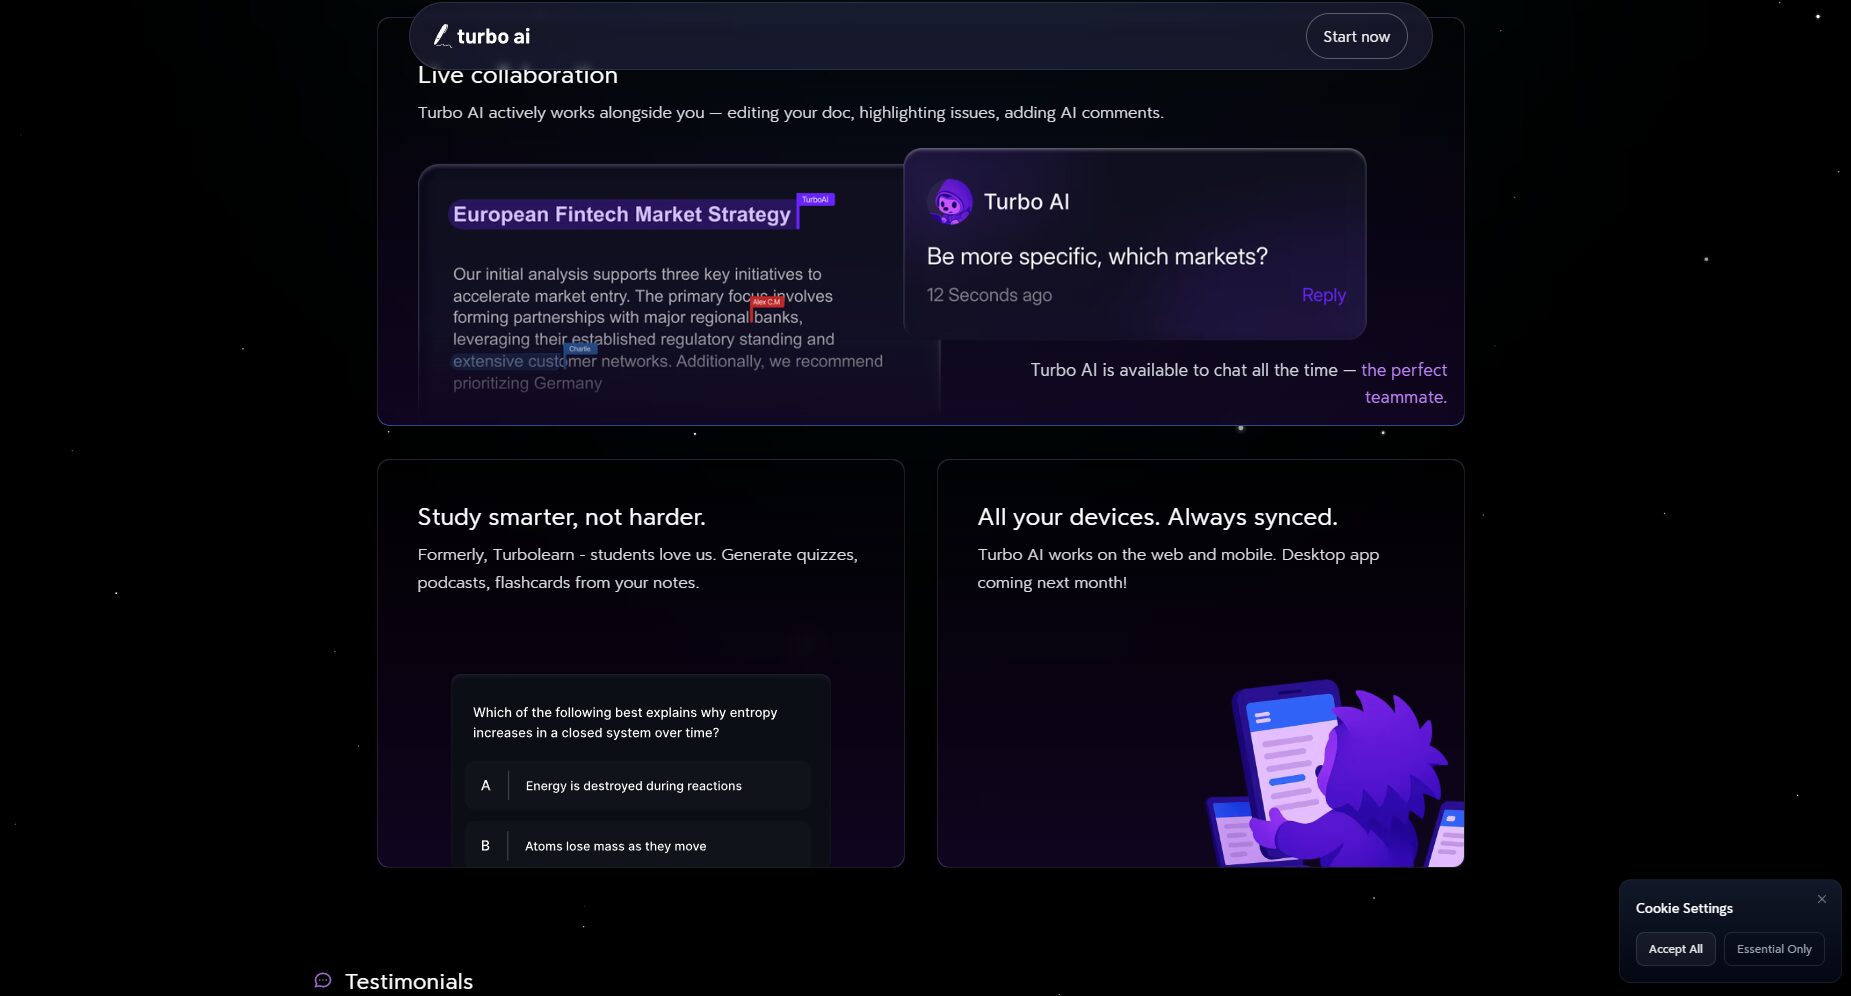
Task: Click the "Study smarter, not harder." heading
Action: click(561, 517)
